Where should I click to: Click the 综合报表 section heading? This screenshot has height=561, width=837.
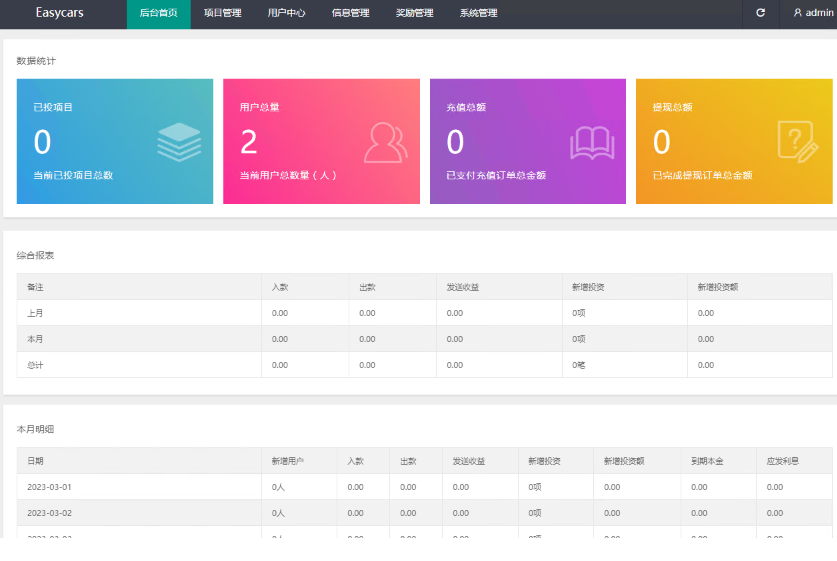(35, 255)
